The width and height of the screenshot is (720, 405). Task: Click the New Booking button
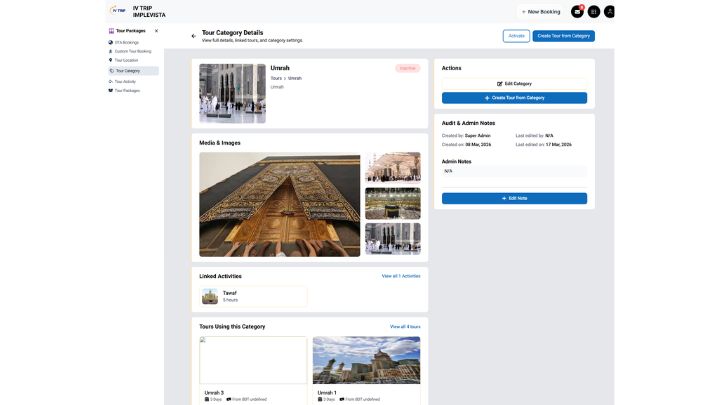tap(541, 12)
